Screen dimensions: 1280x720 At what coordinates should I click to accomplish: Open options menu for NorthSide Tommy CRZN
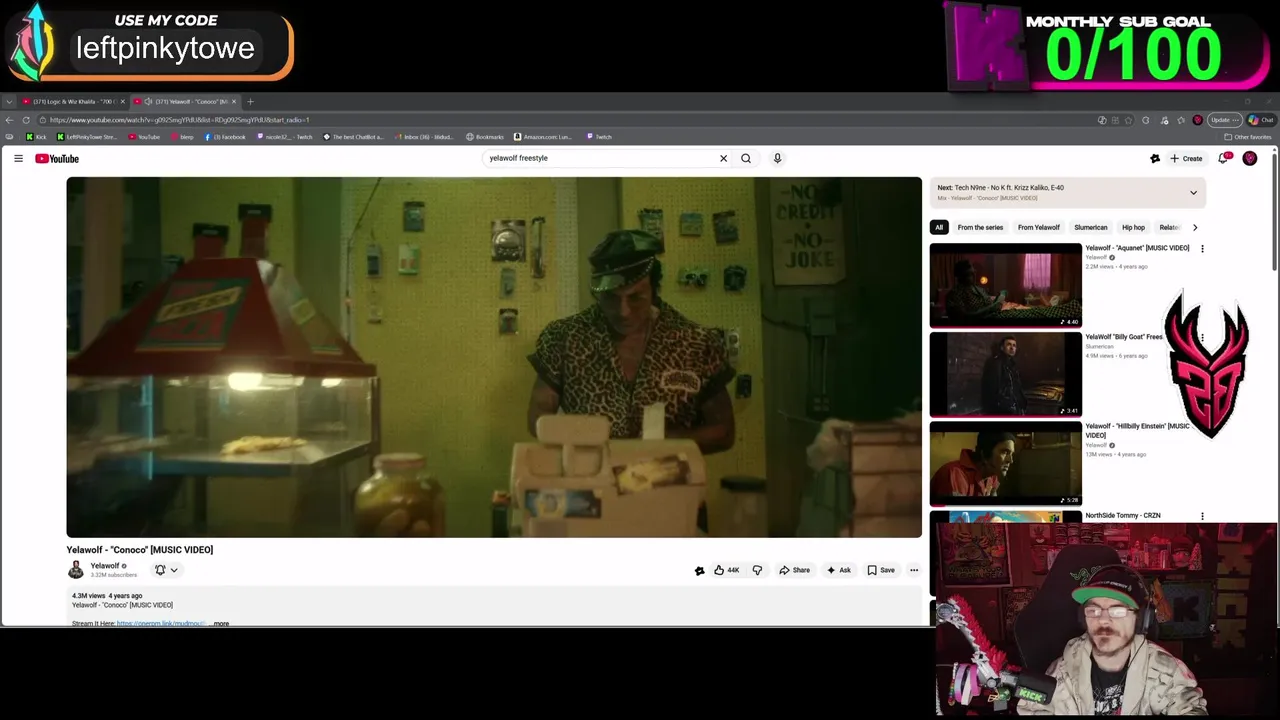[1202, 516]
